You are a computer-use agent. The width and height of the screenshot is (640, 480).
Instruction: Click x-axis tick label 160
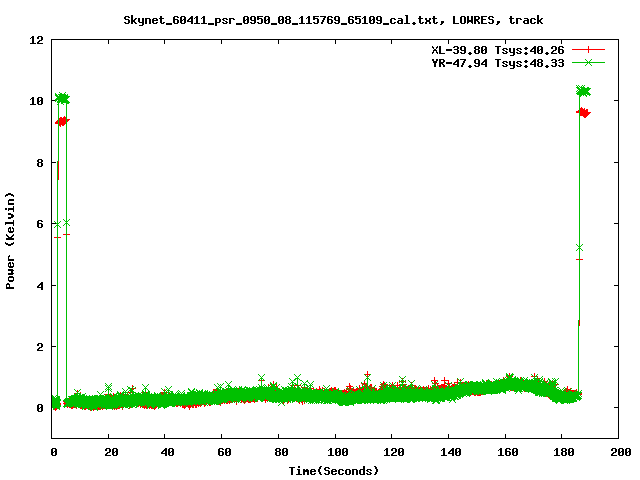click(508, 452)
